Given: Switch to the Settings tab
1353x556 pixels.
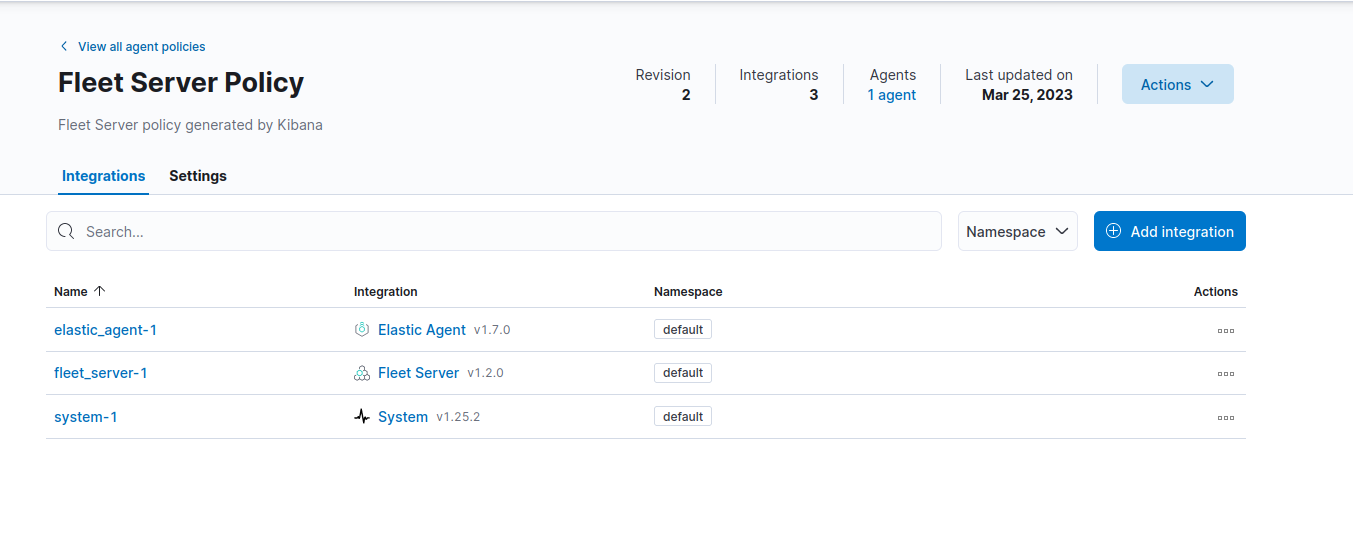Looking at the screenshot, I should (x=198, y=176).
